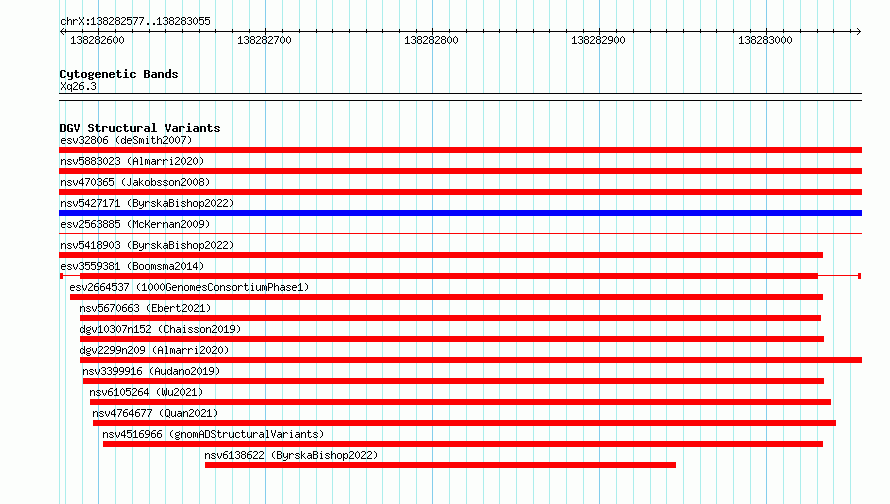Click the red bar under nsv5883023
Screen dimensions: 890x504
(460, 171)
